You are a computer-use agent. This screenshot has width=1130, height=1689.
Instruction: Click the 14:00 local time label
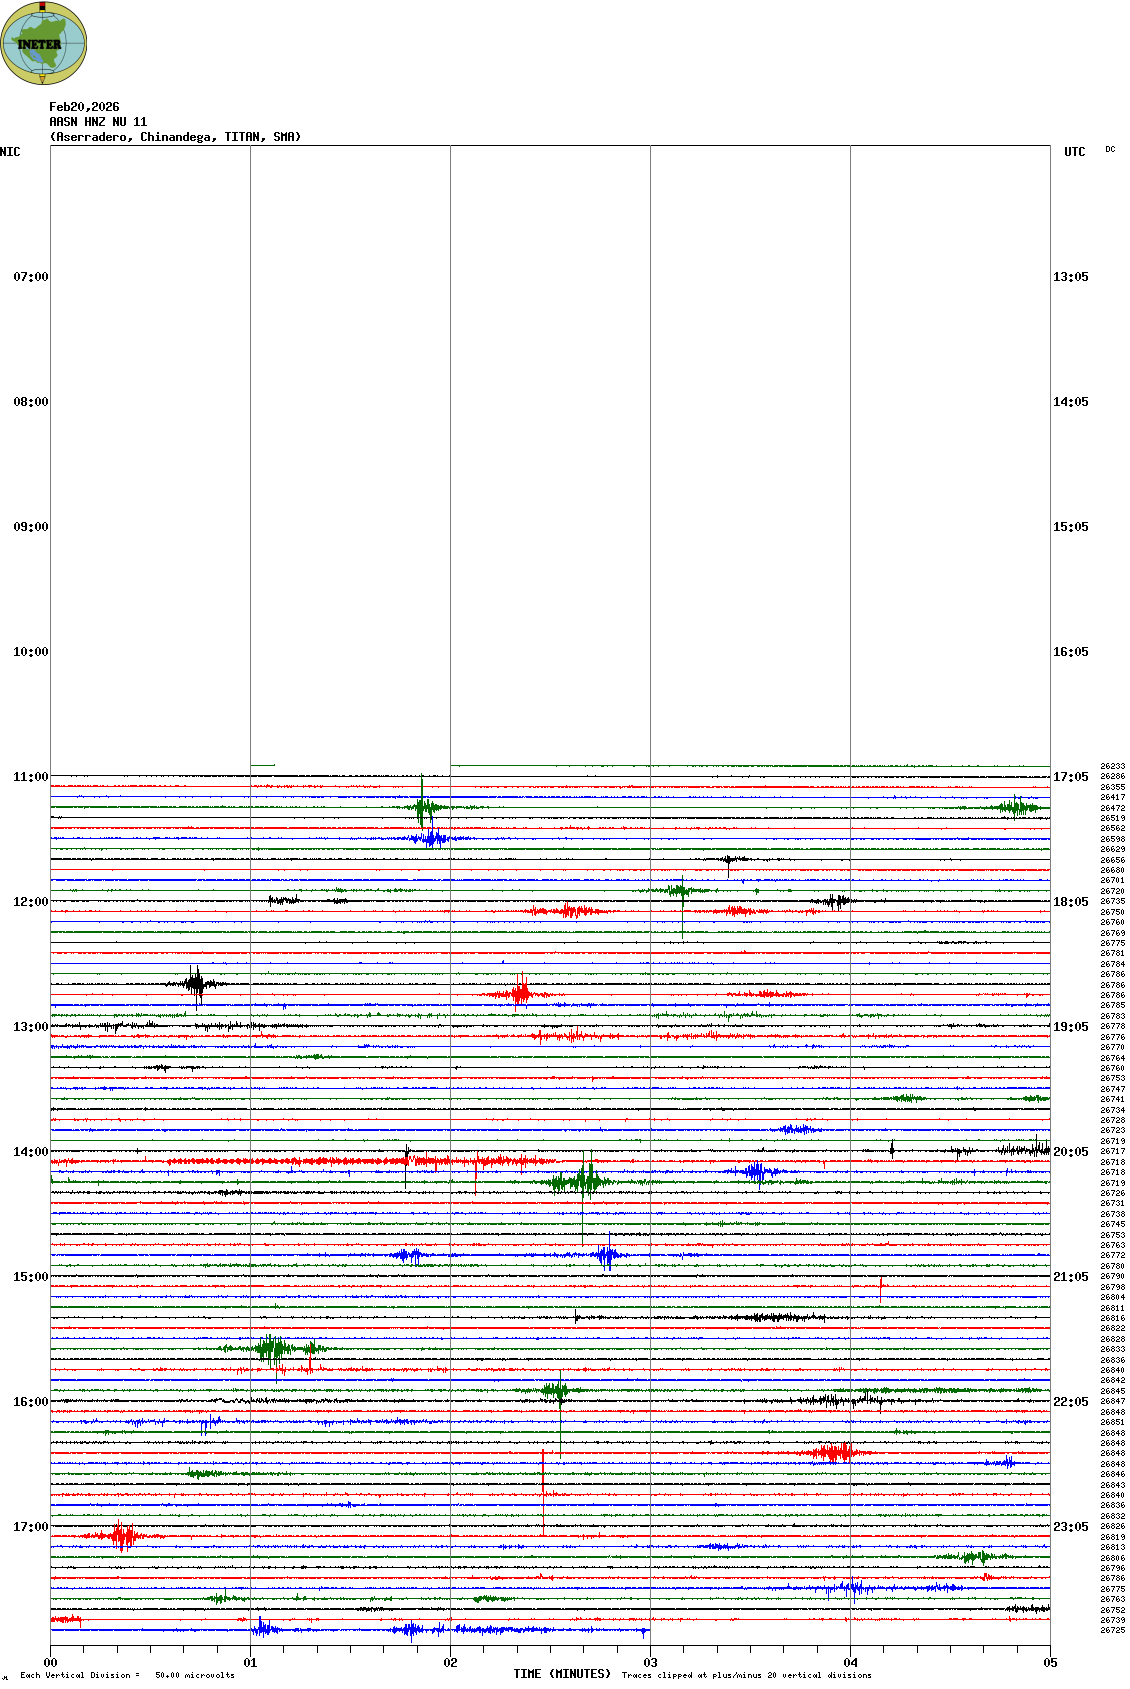pos(30,1152)
